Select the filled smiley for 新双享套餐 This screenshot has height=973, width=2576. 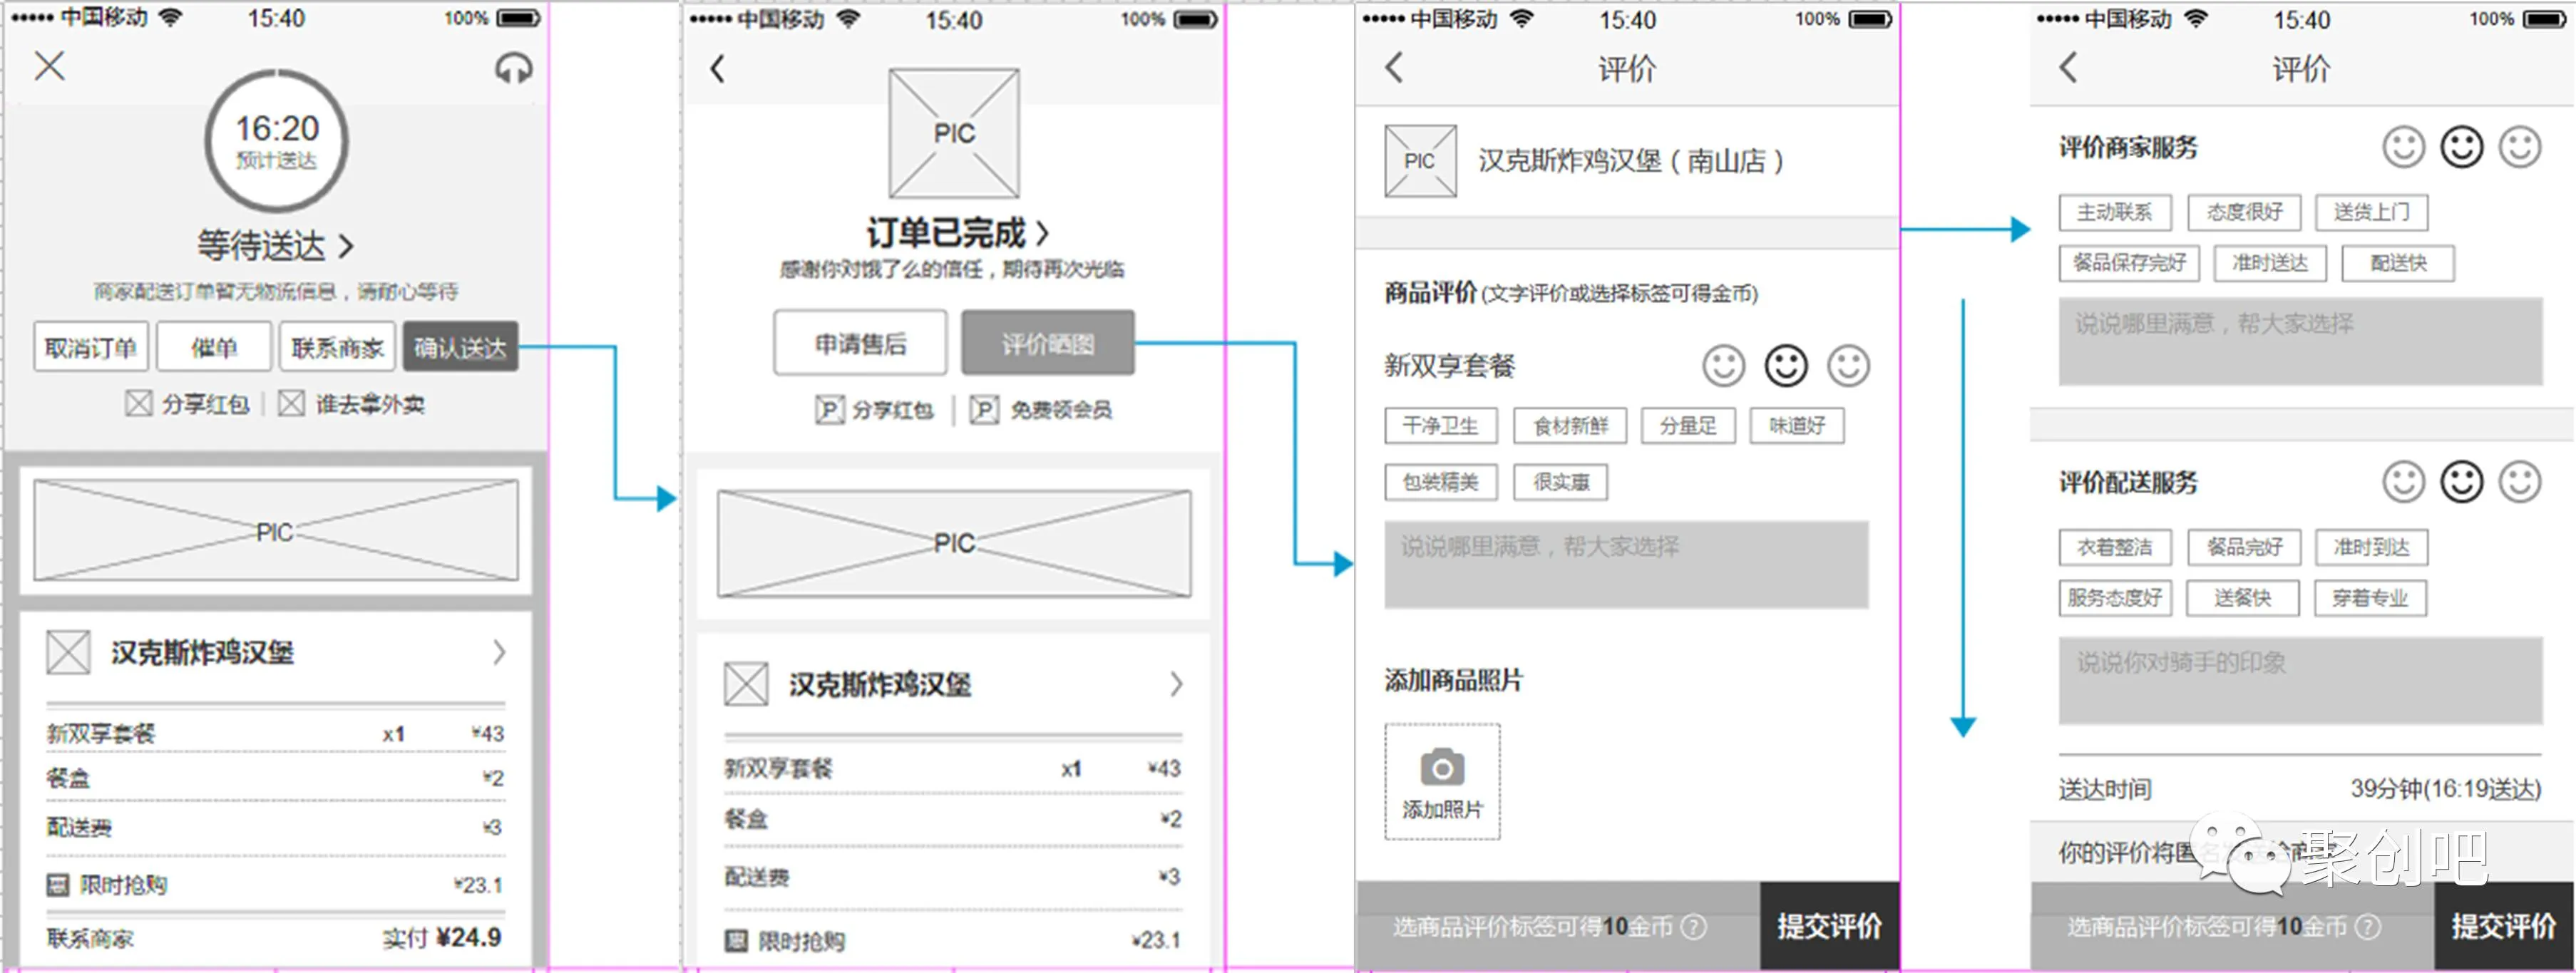(x=1785, y=366)
